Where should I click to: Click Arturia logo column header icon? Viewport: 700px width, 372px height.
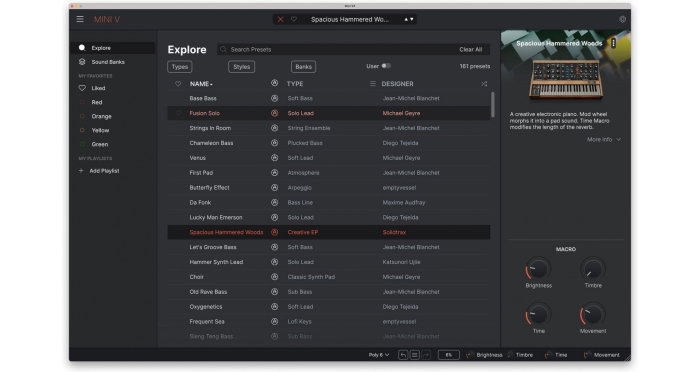click(x=275, y=84)
